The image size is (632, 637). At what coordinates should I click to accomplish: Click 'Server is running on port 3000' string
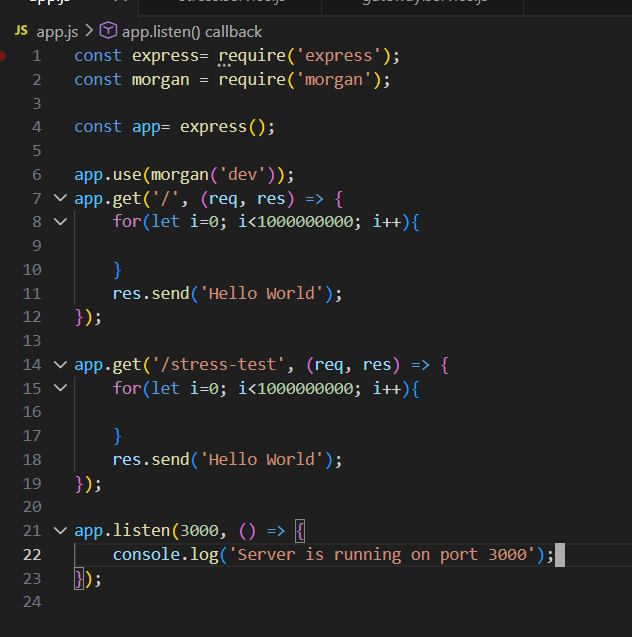[382, 555]
